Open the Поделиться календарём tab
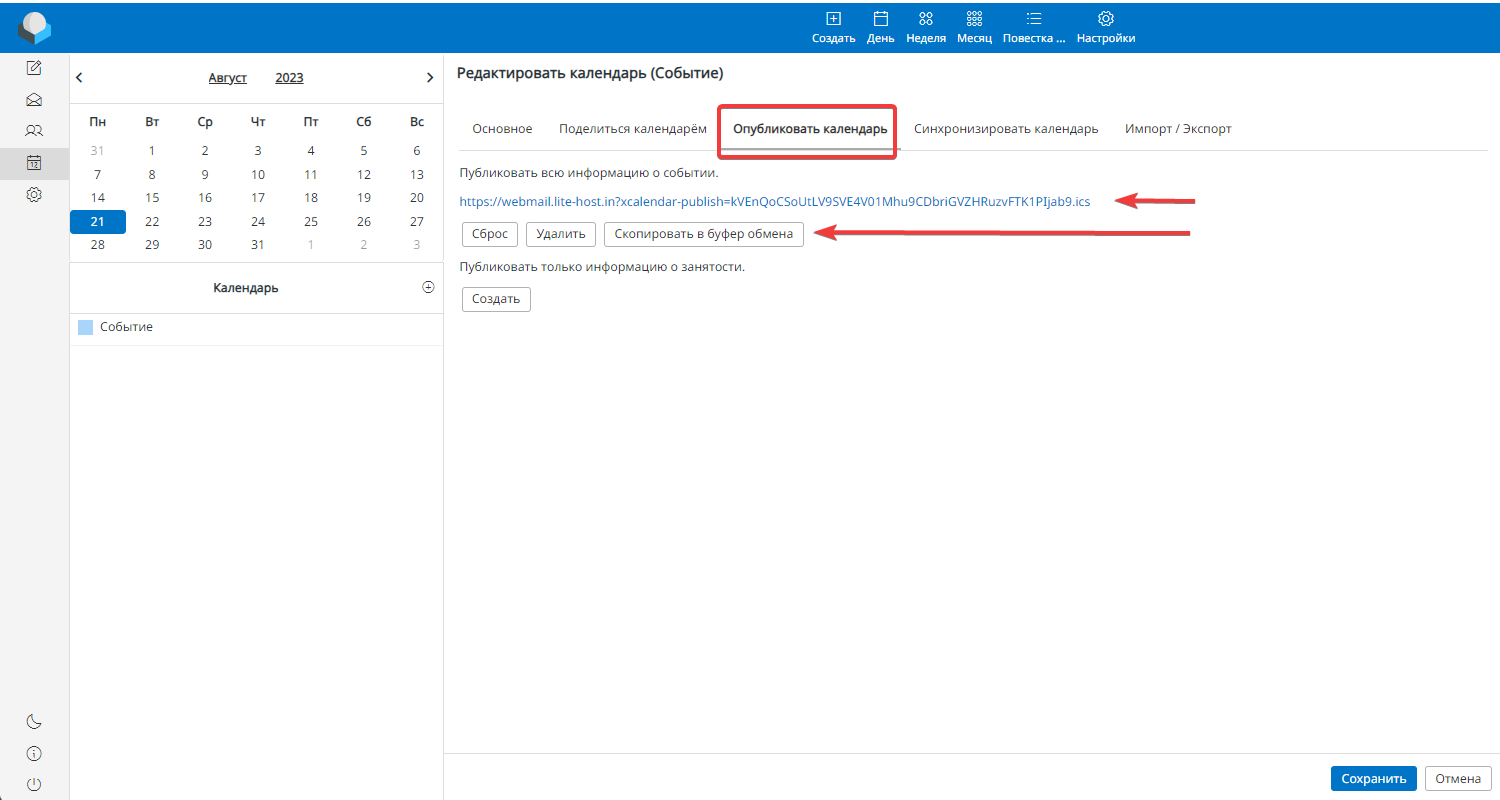 [633, 129]
